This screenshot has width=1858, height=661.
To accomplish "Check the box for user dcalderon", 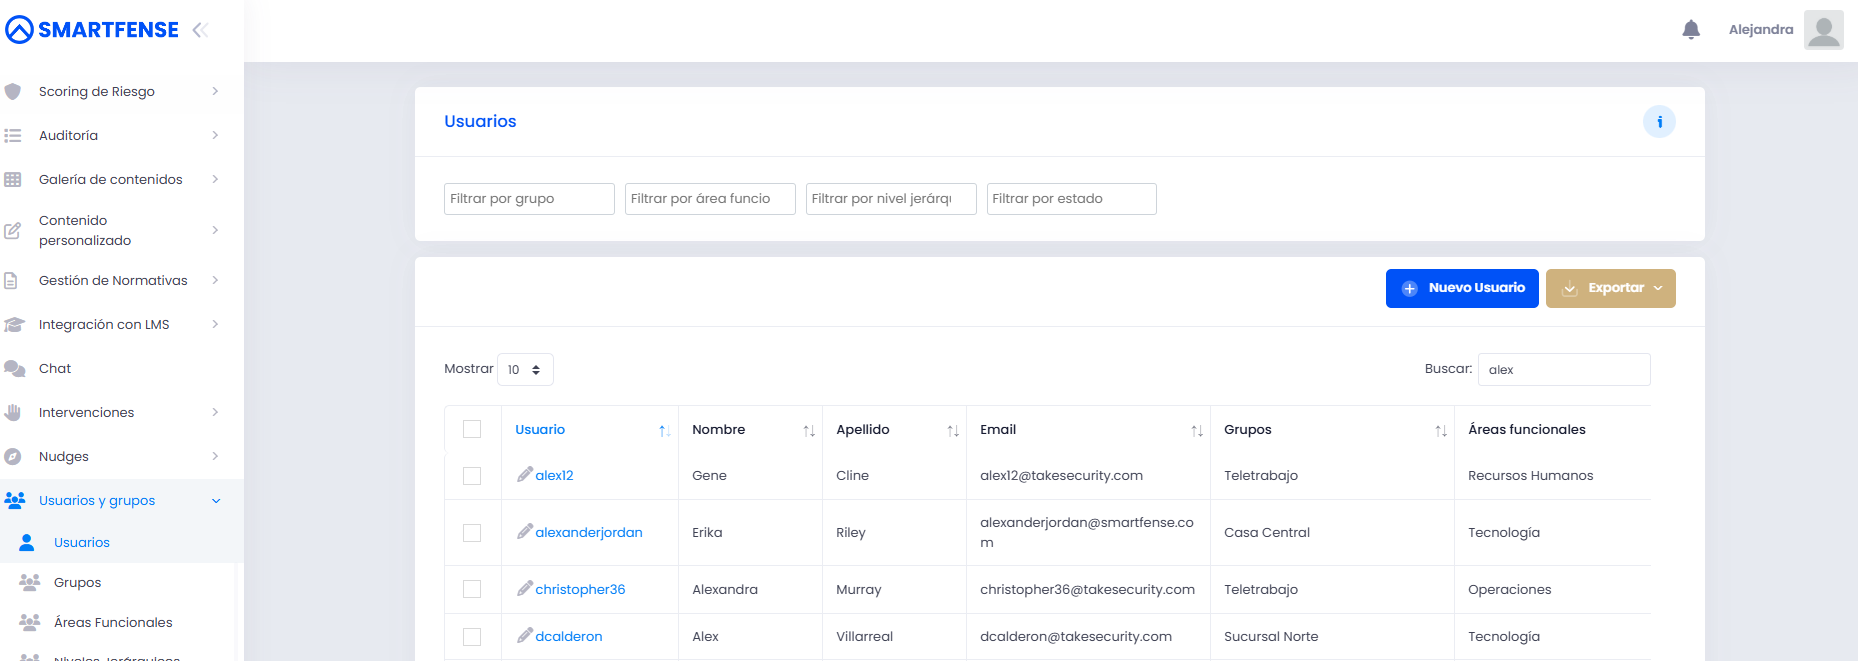I will [472, 637].
